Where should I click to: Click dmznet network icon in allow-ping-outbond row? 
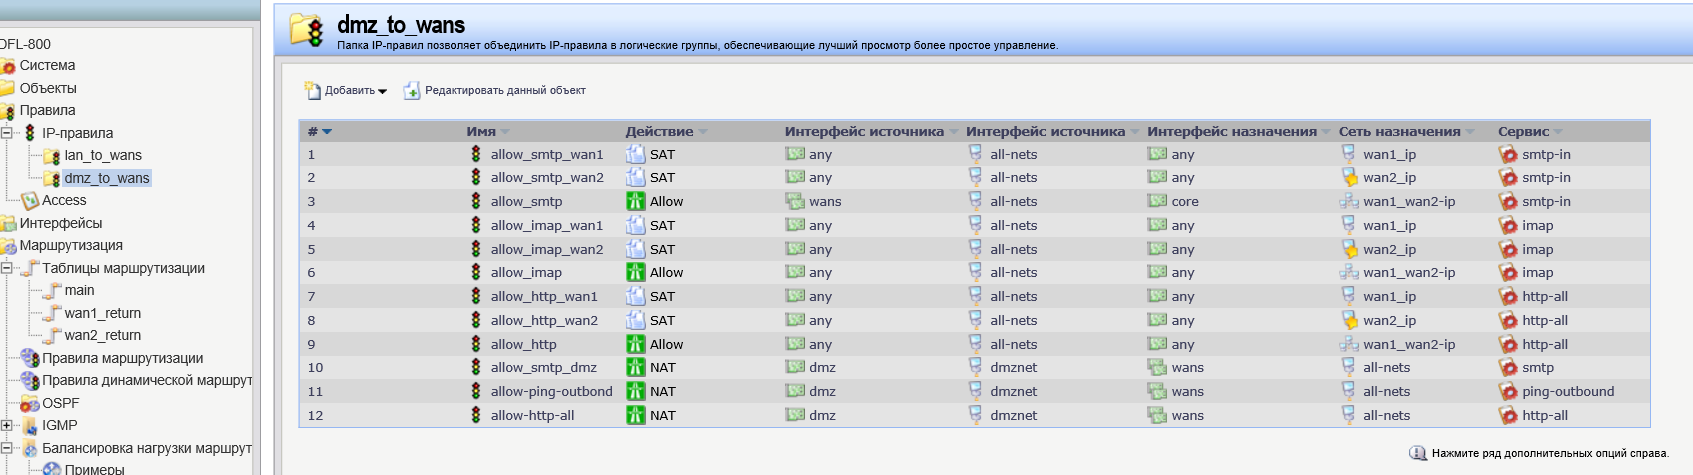pos(975,391)
